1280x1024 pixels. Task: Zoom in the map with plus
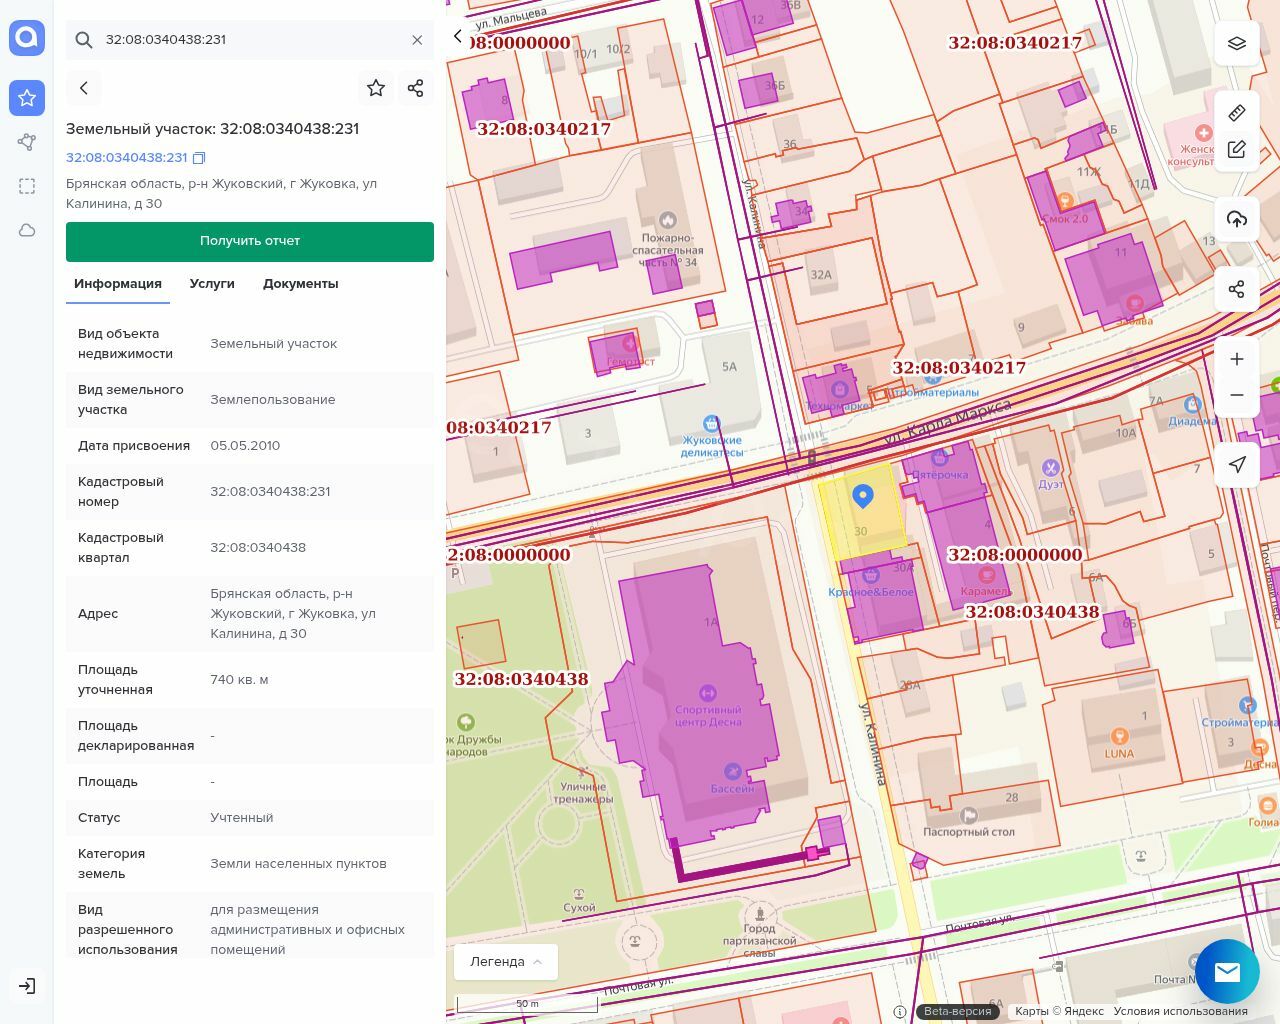(x=1237, y=359)
